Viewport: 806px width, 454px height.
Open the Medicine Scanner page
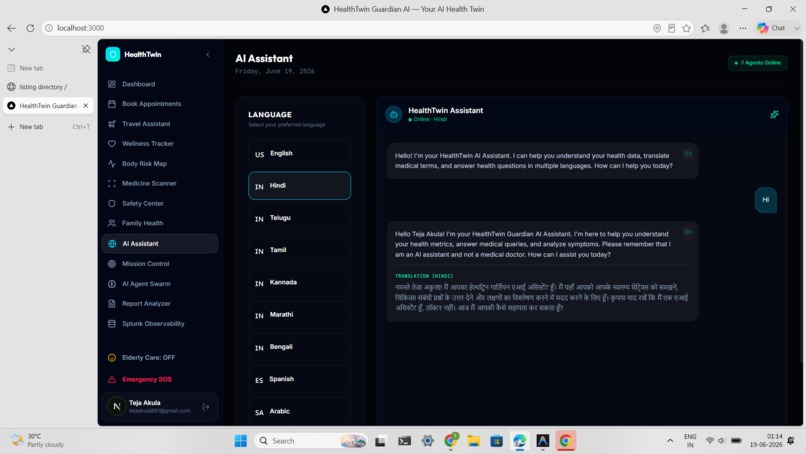pos(159,184)
